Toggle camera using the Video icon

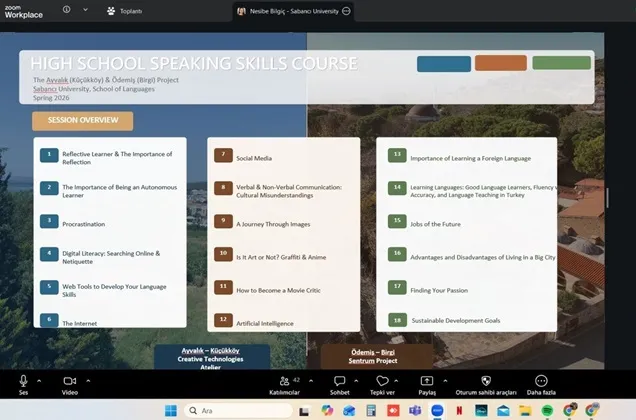point(69,381)
